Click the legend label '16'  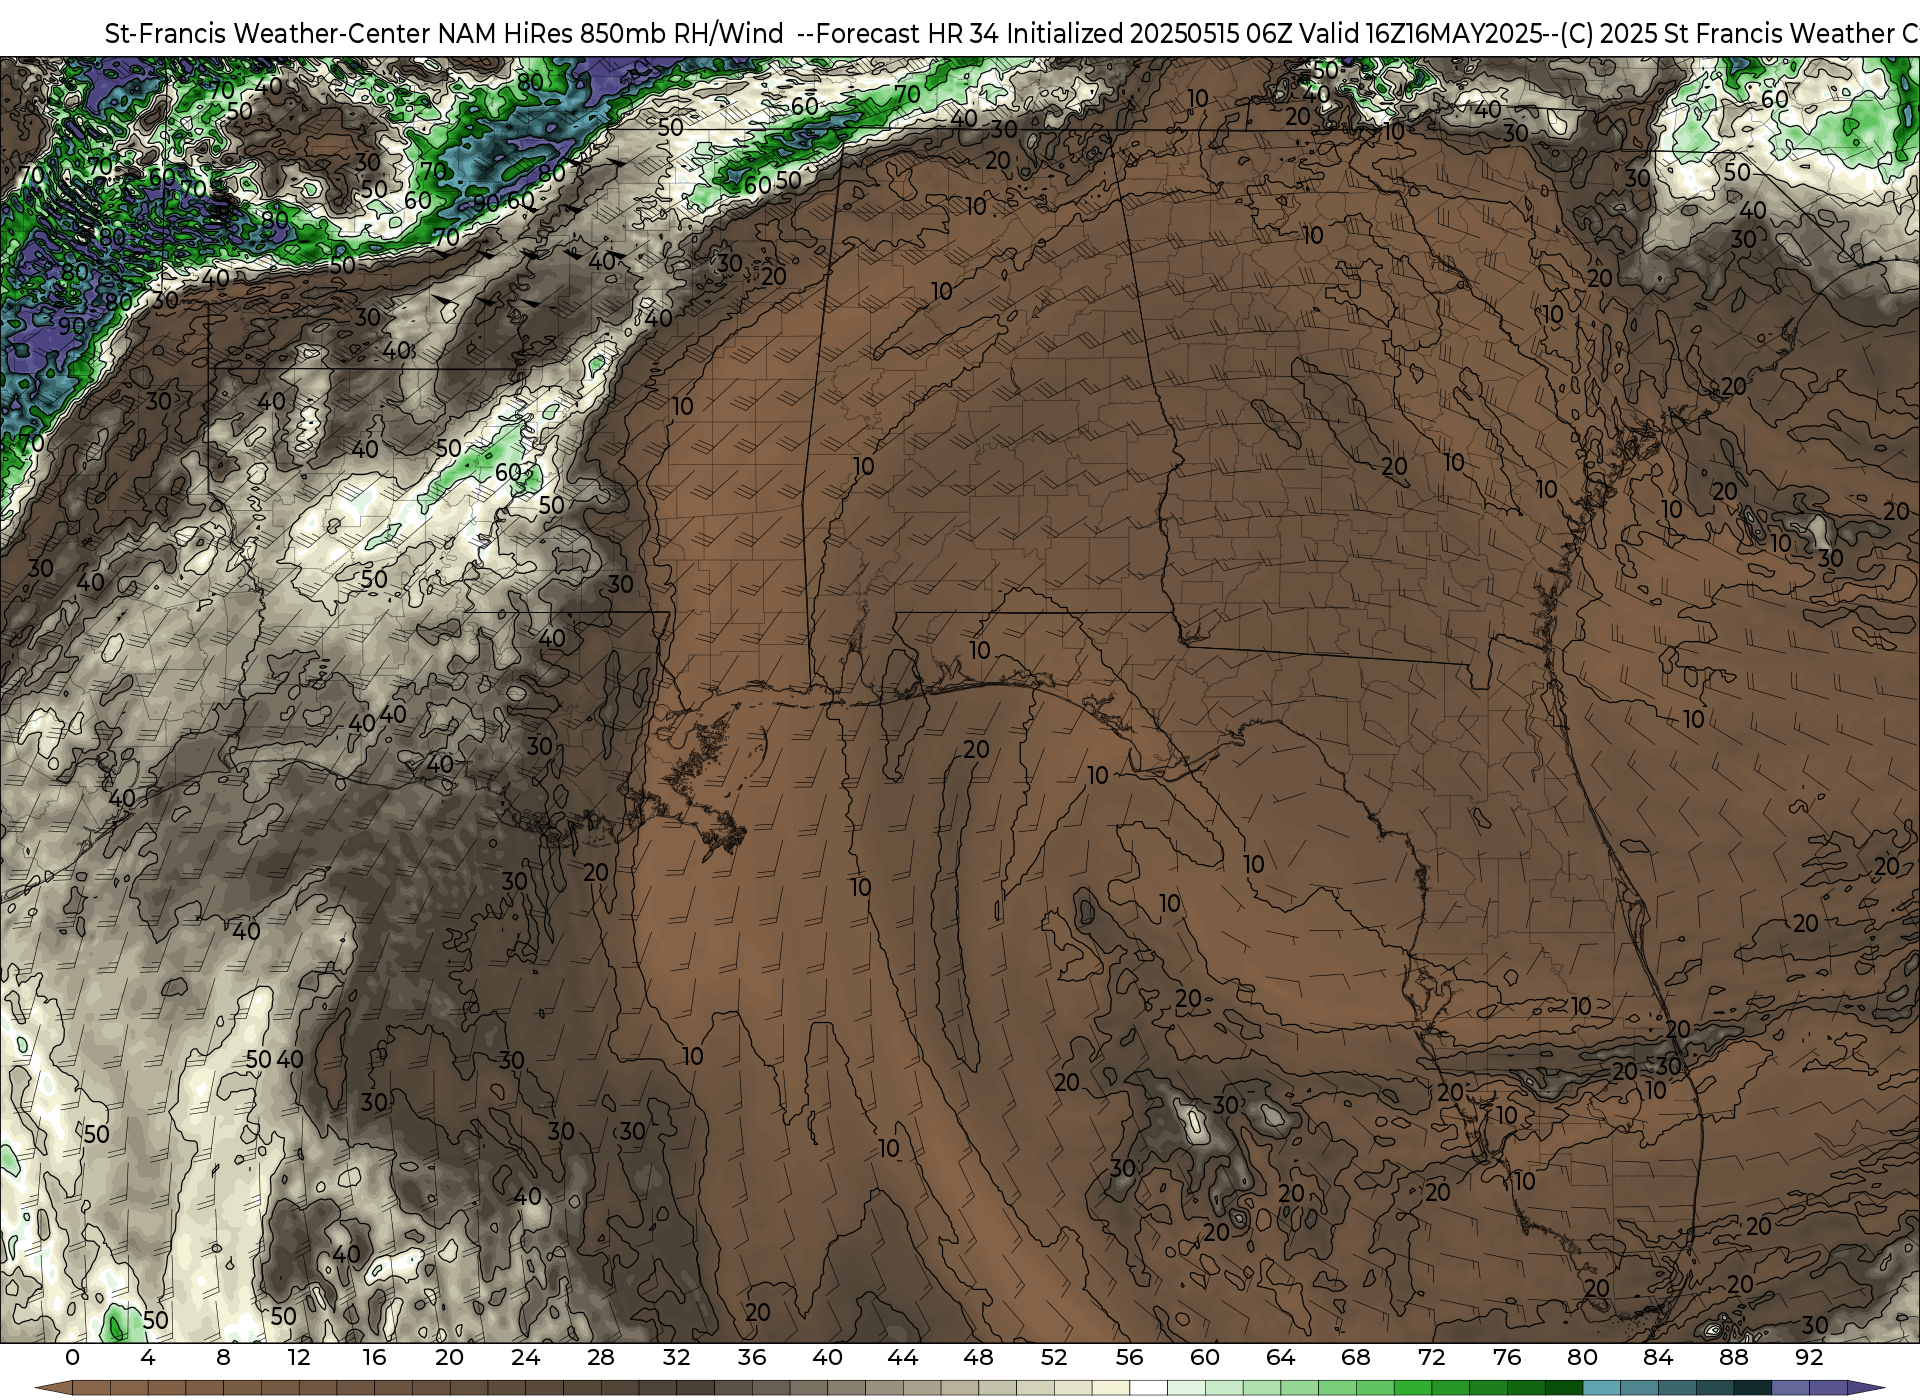374,1358
